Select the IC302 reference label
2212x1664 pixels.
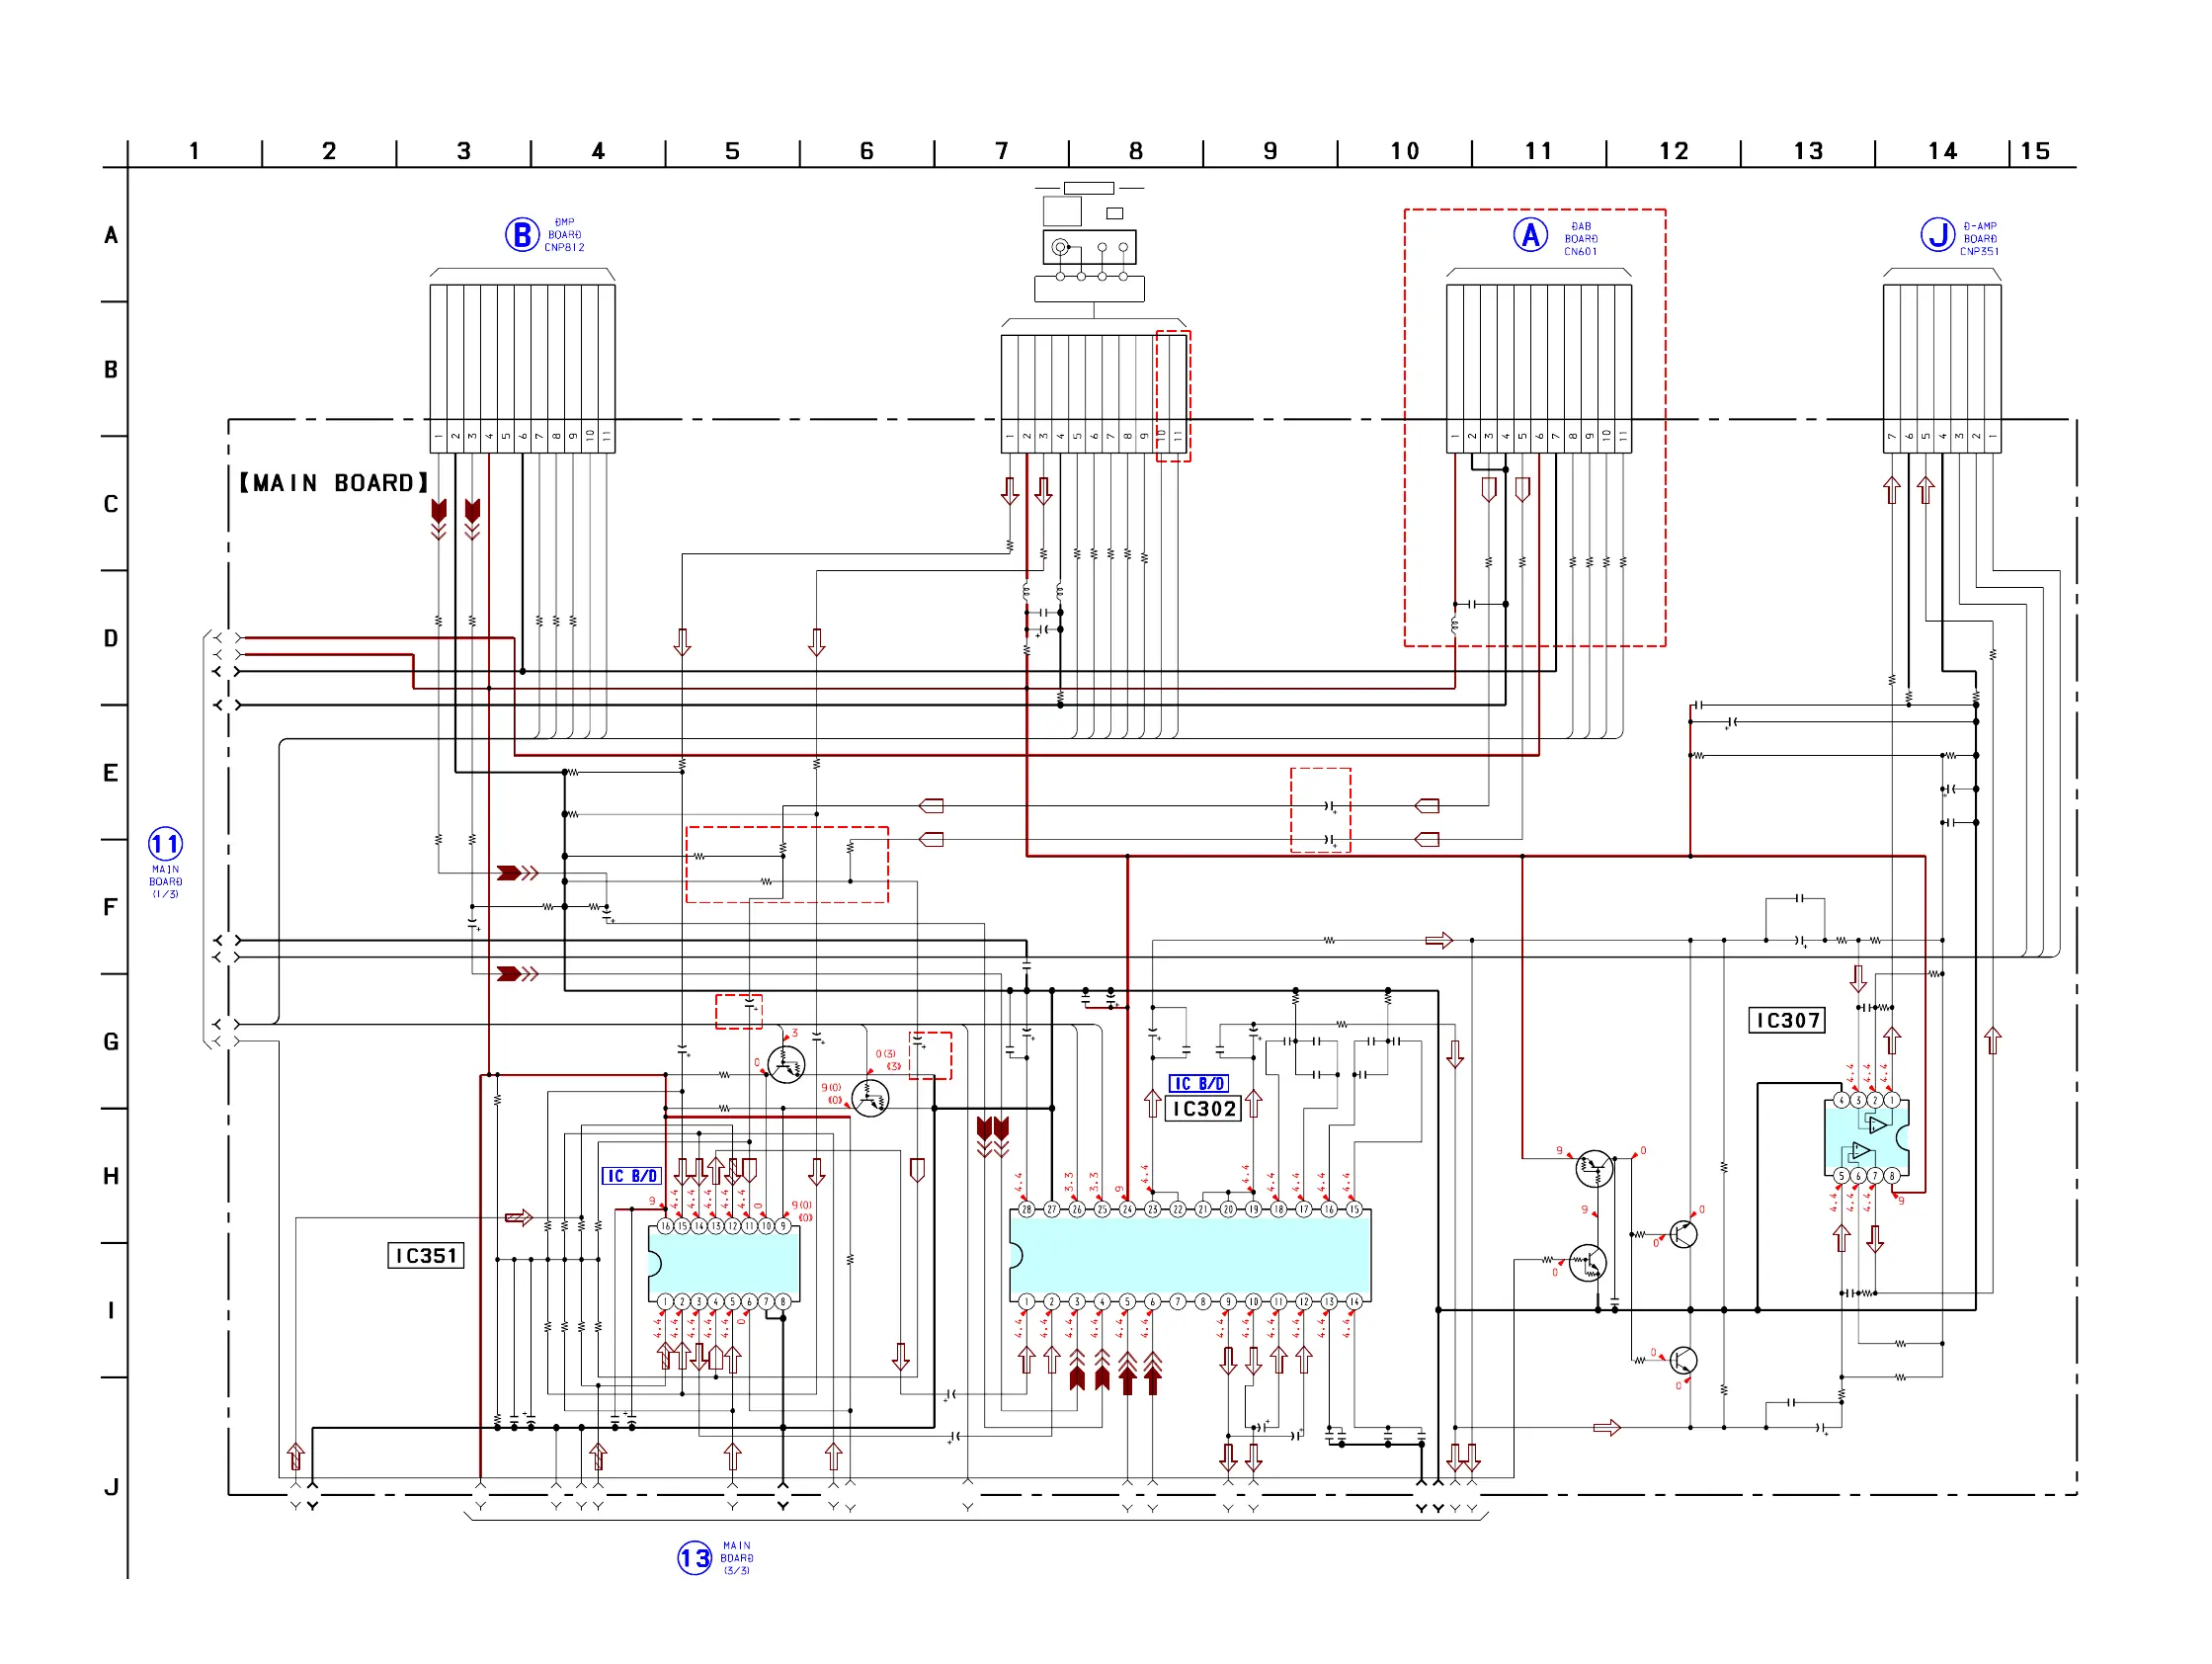(1204, 1108)
